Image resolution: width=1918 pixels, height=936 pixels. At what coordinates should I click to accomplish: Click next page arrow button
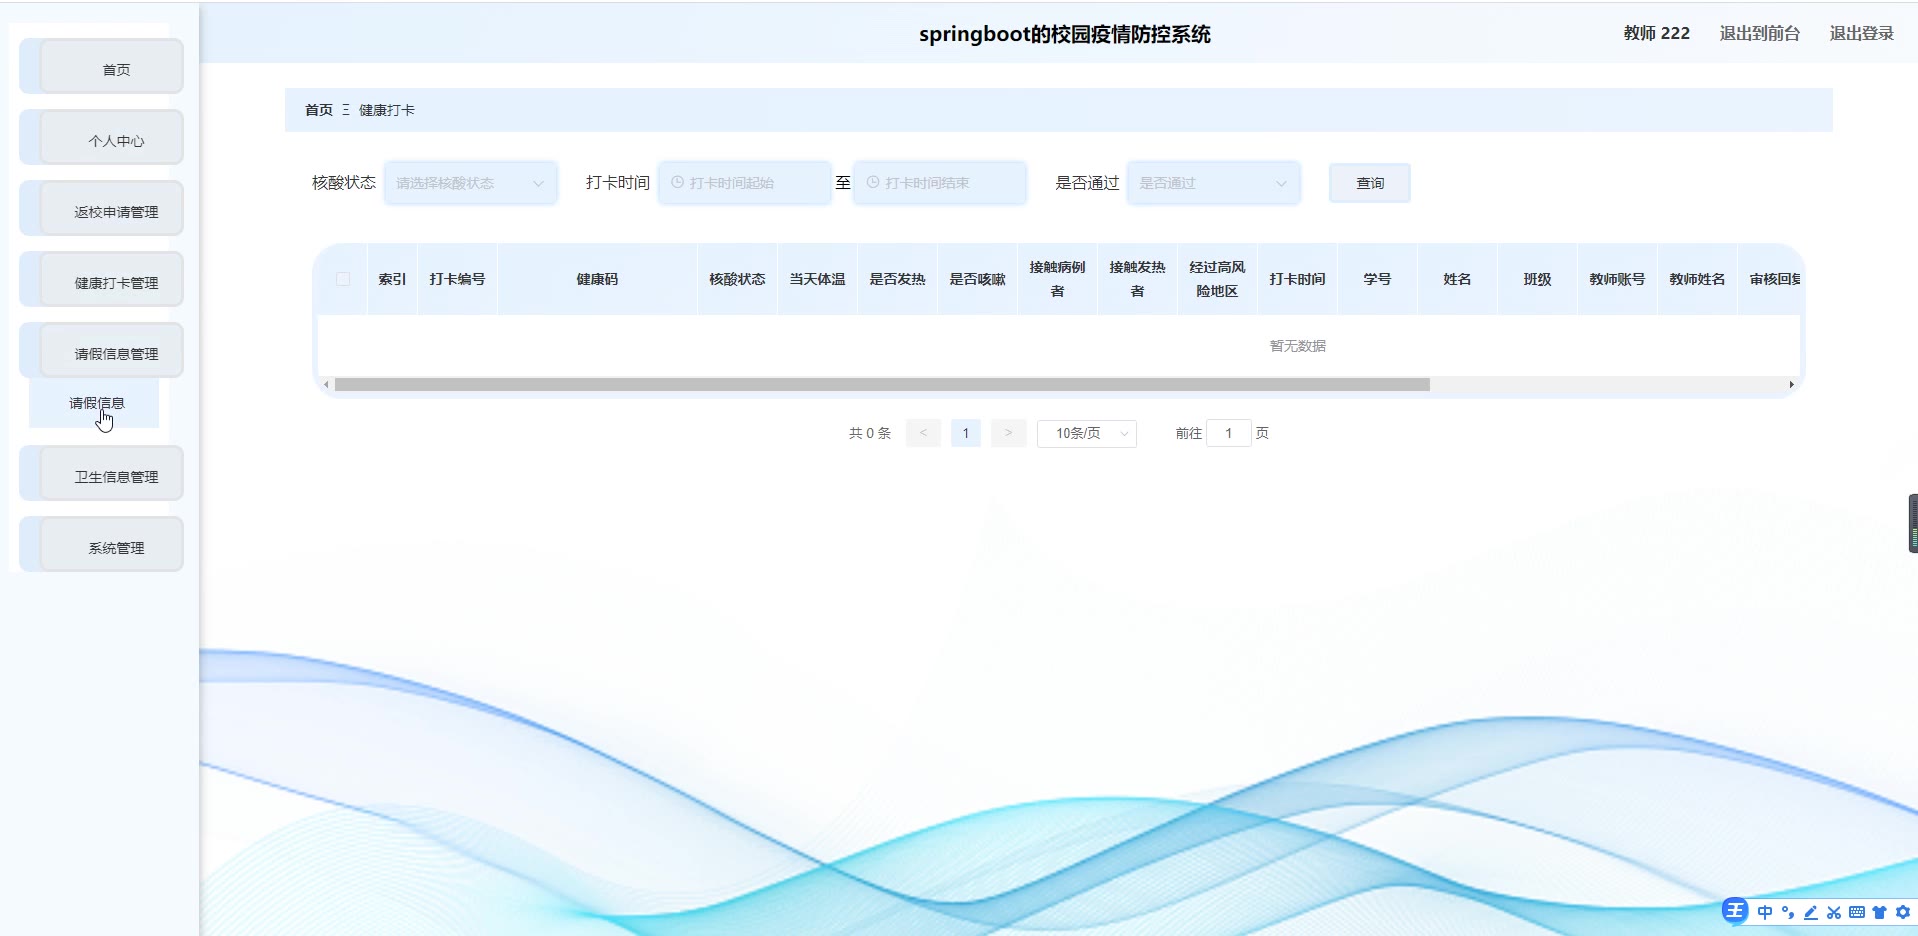(x=1008, y=433)
